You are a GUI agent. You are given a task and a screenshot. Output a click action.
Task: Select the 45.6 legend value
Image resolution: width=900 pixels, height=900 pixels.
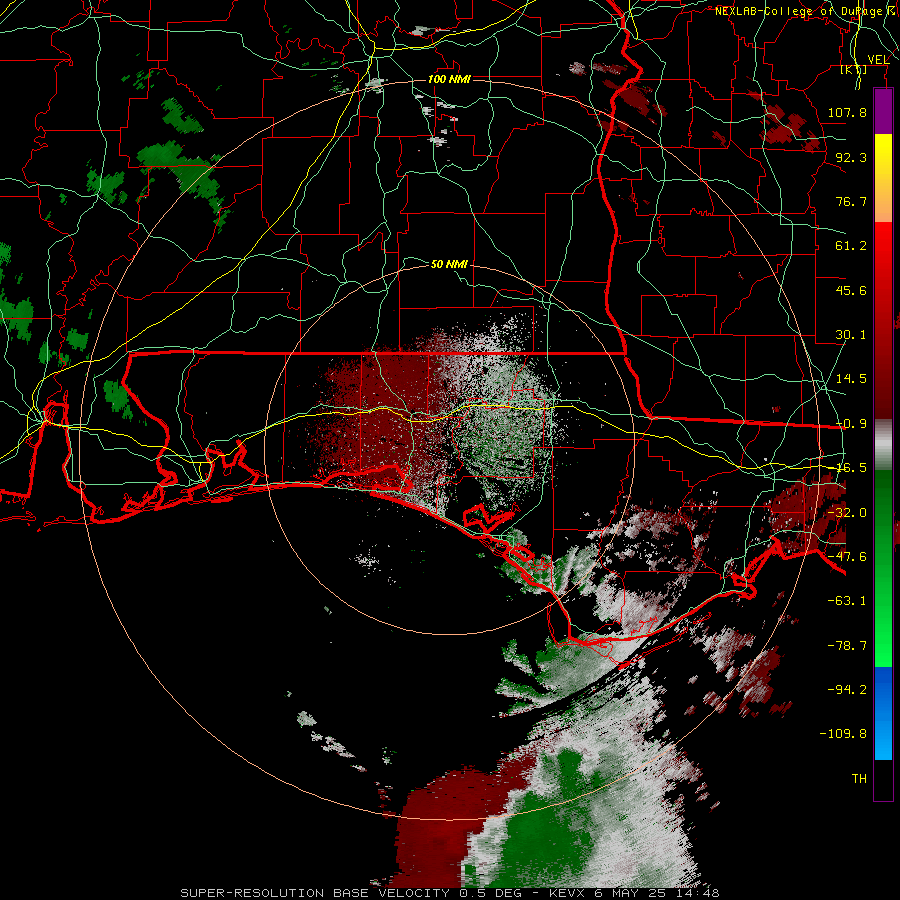point(851,290)
